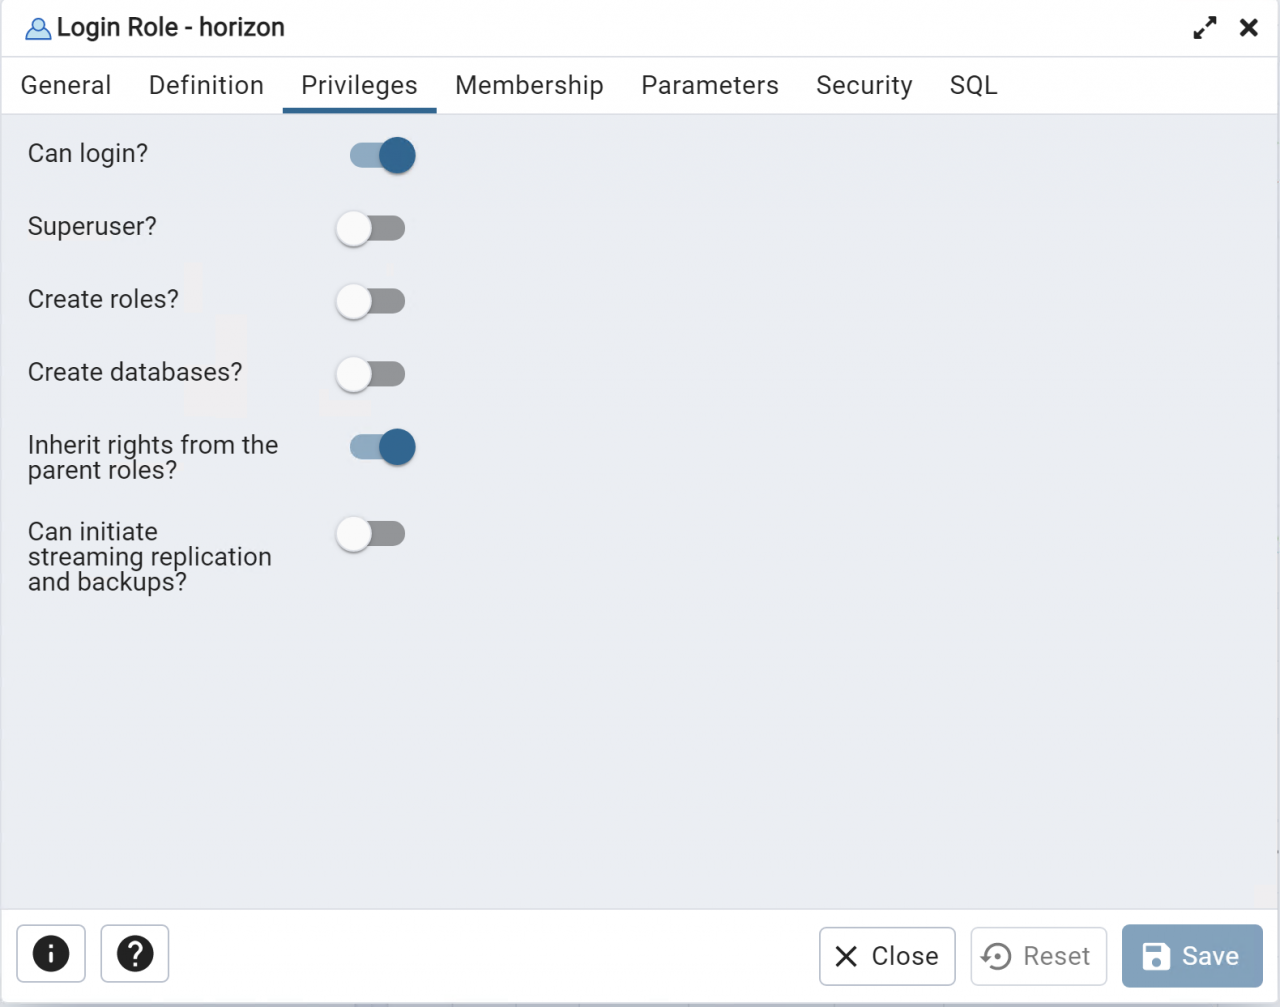Image resolution: width=1280 pixels, height=1007 pixels.
Task: Open the Security tab
Action: pyautogui.click(x=864, y=85)
